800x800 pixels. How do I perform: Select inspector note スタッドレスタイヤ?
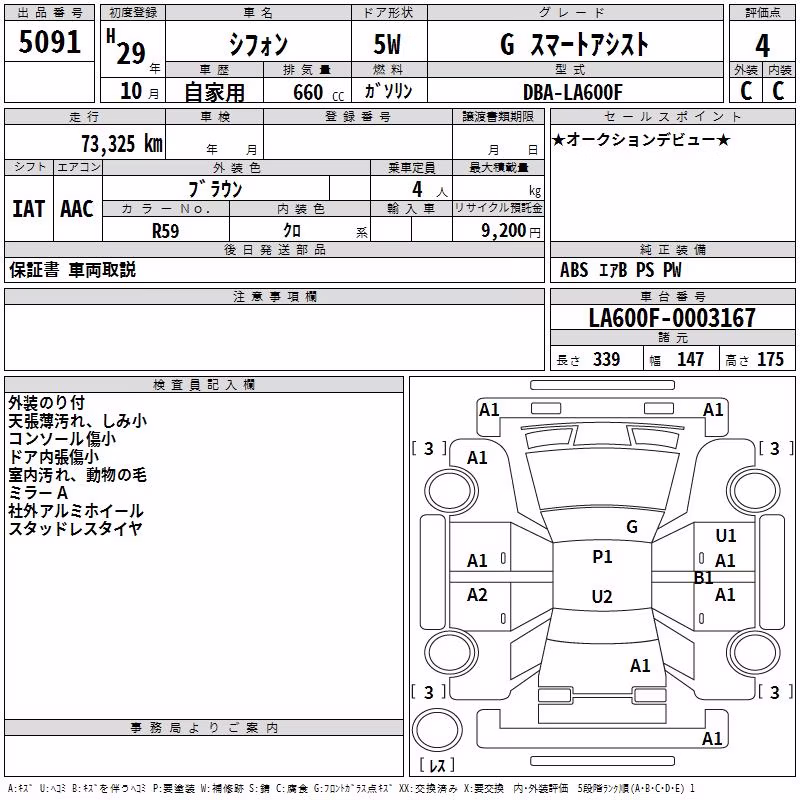coord(75,528)
